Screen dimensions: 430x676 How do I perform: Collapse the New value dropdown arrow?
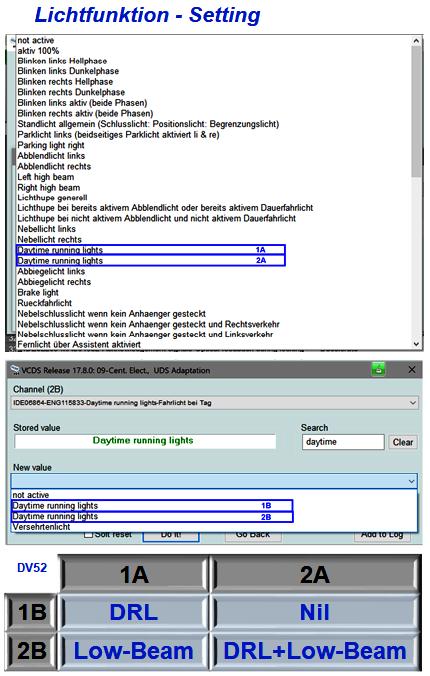(x=412, y=481)
